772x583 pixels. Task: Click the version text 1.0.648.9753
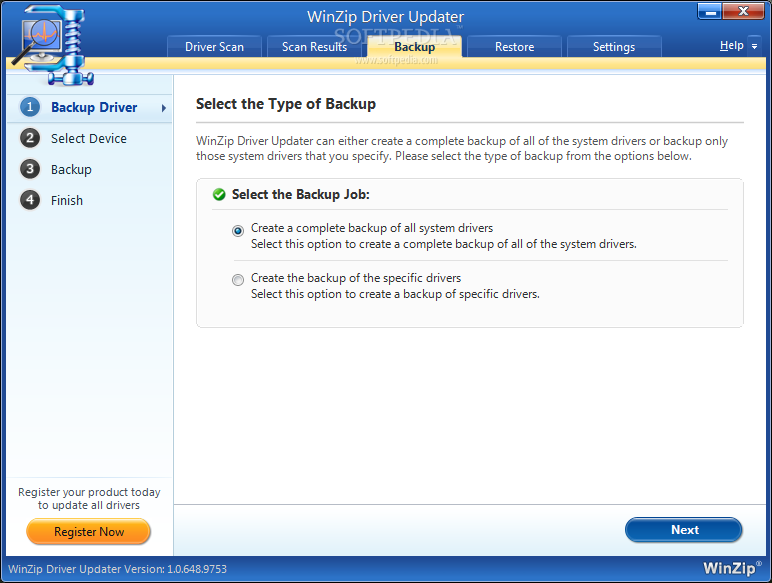coord(197,569)
